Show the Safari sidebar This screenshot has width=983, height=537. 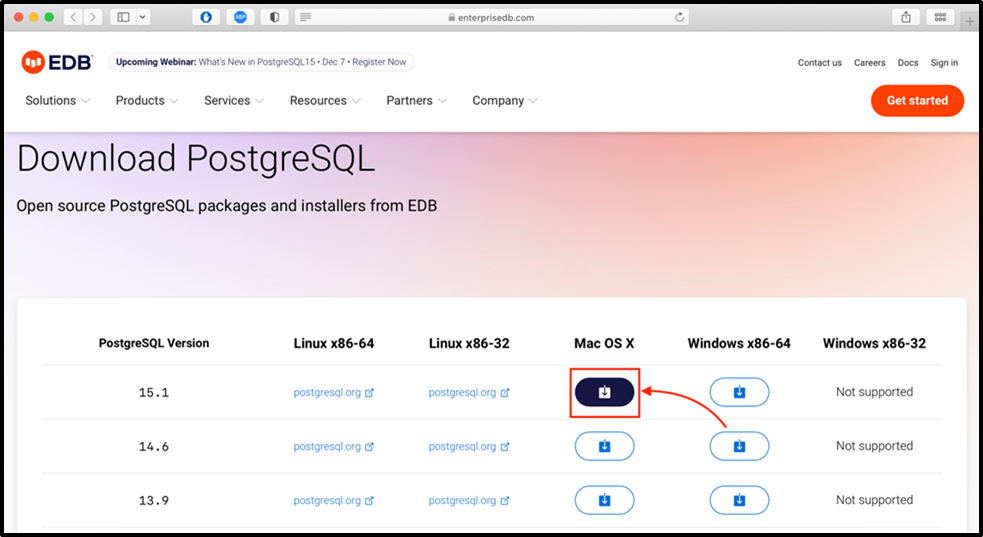click(x=123, y=17)
